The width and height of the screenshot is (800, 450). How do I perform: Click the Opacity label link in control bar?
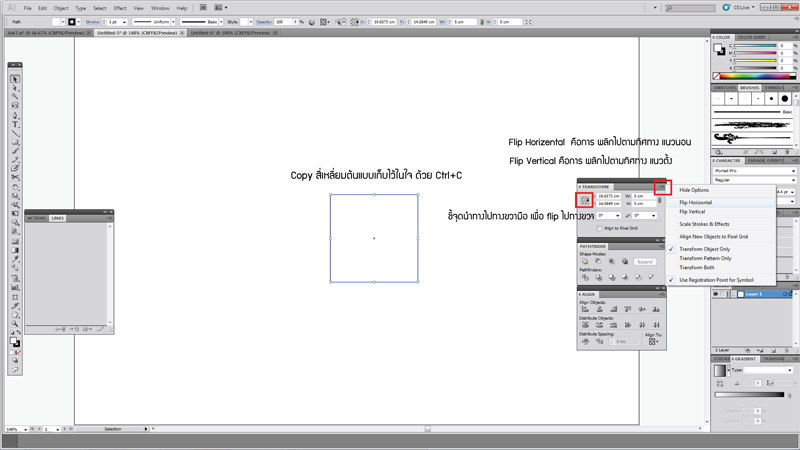264,22
